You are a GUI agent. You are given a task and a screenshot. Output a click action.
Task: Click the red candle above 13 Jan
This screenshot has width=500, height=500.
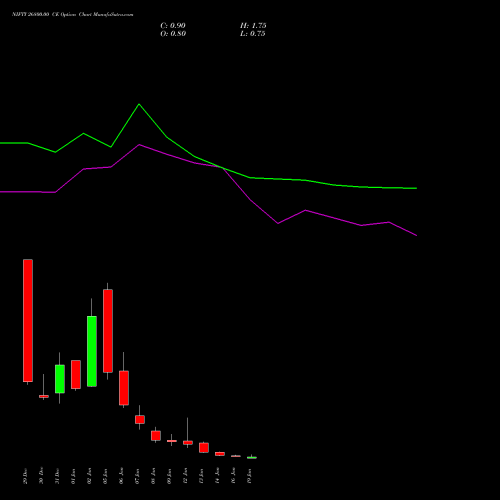[x=204, y=447]
